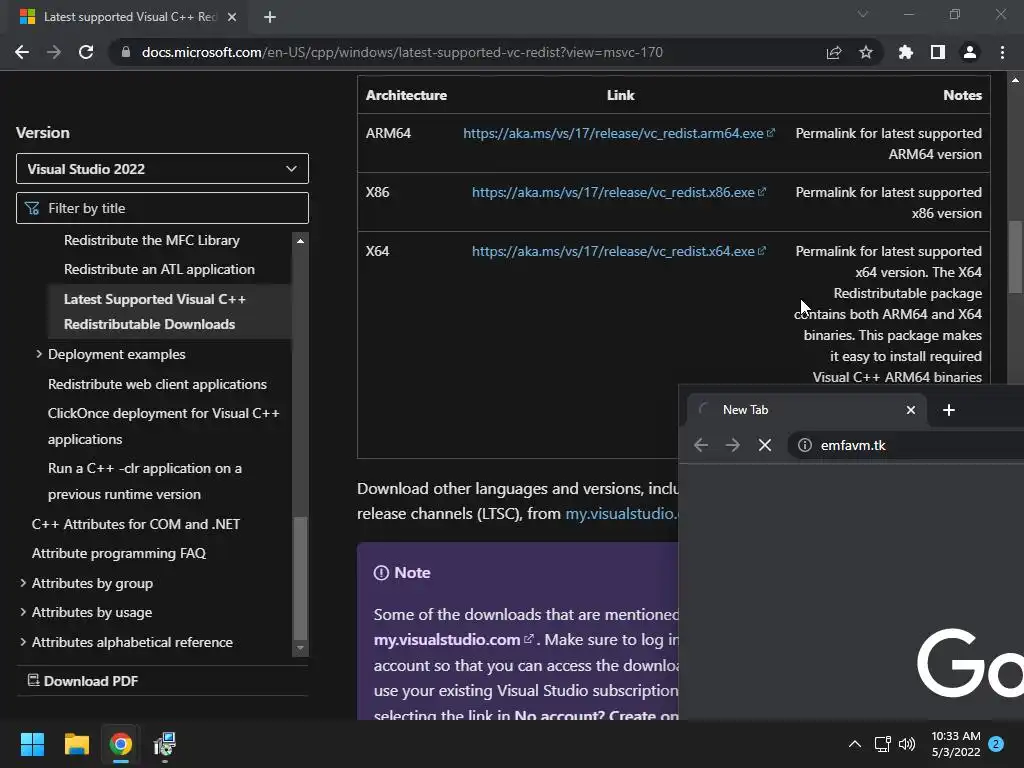Click the Download PDF button
This screenshot has width=1024, height=768.
83,680
